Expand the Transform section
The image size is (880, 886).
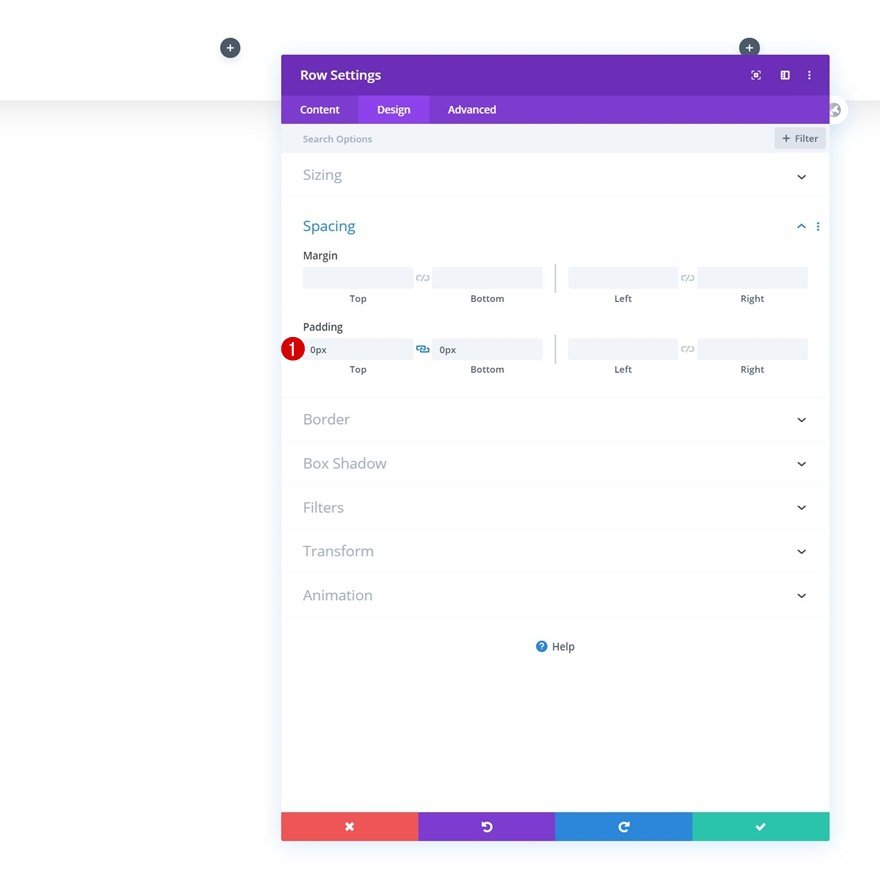[555, 551]
